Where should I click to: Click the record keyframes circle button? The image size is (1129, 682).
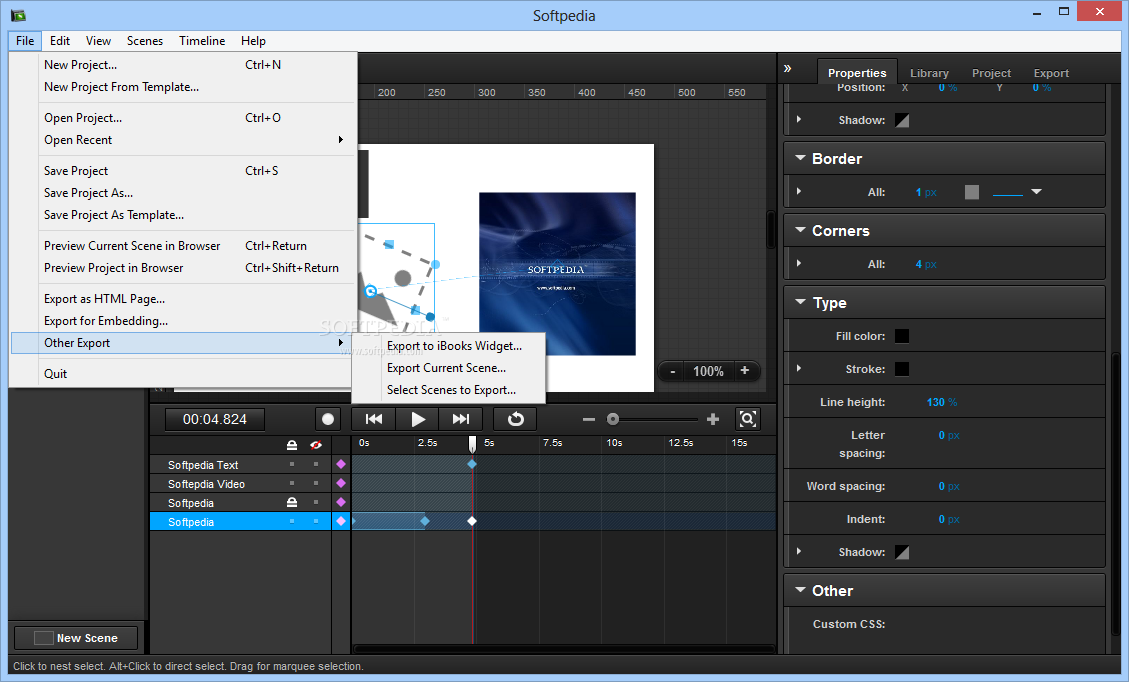[x=328, y=419]
